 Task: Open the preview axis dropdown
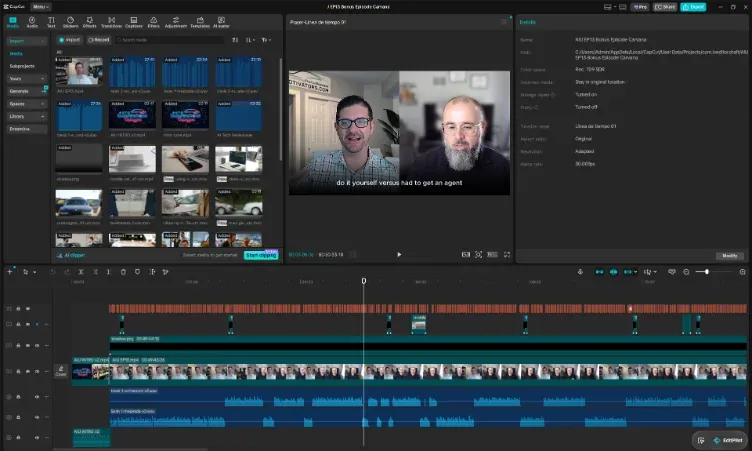[650, 272]
